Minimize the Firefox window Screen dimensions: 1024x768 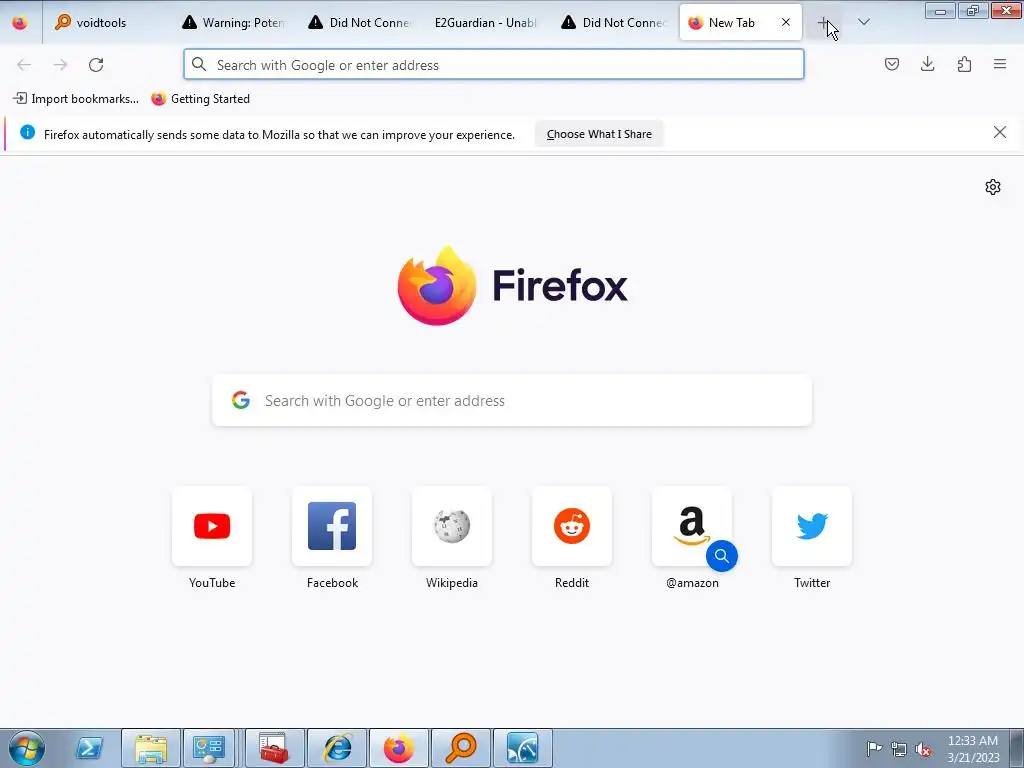[x=940, y=11]
